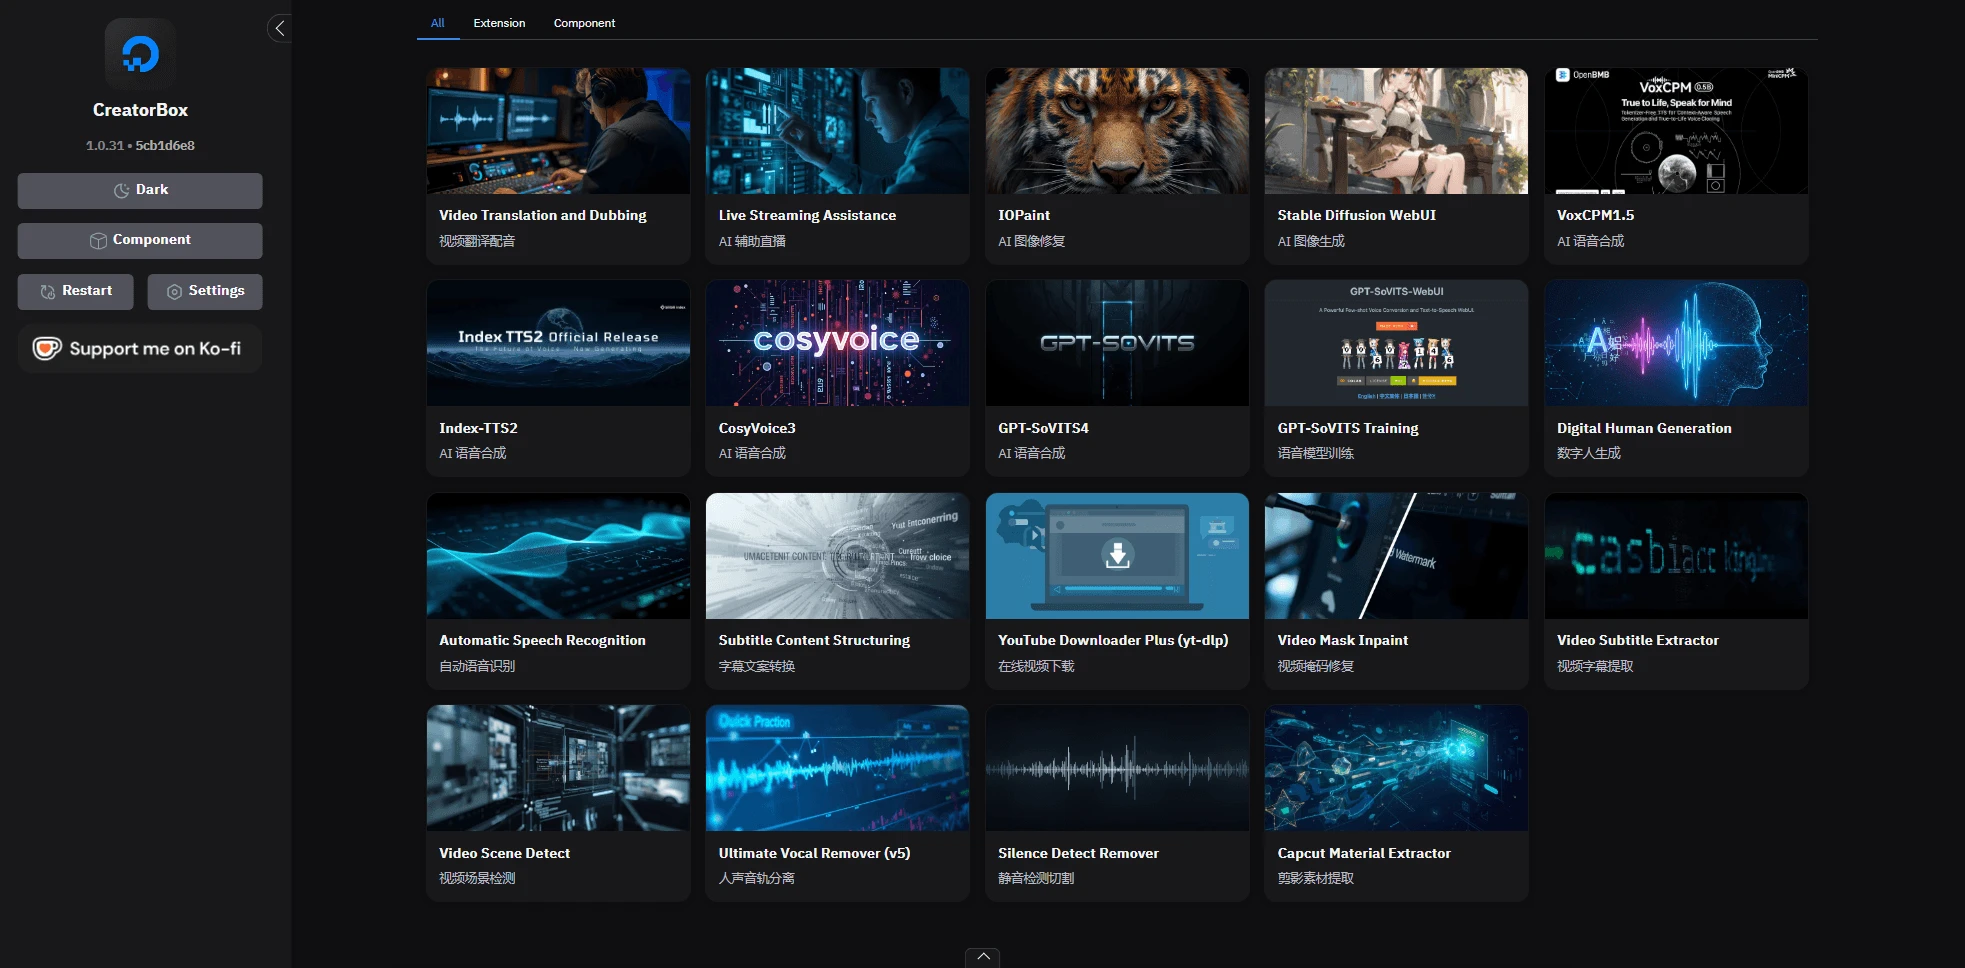Switch to the Component tab

[584, 23]
